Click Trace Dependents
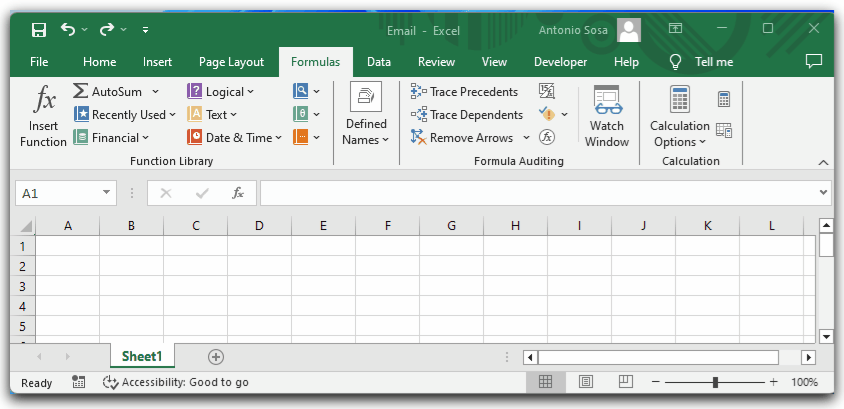Screen dimensions: 844x409 click(467, 115)
